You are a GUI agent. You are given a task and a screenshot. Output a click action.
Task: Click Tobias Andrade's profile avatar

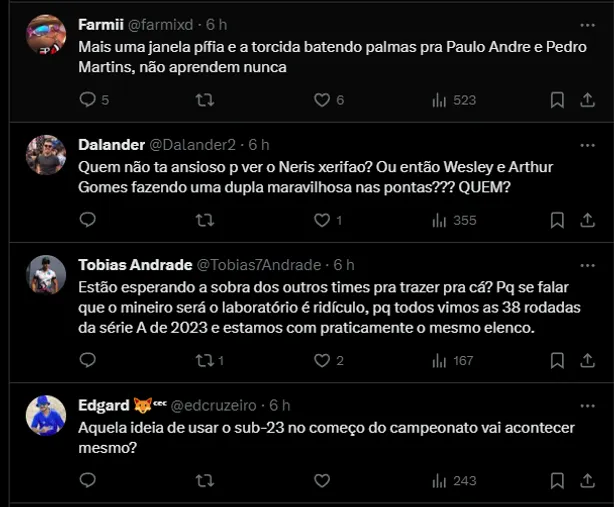(x=46, y=274)
